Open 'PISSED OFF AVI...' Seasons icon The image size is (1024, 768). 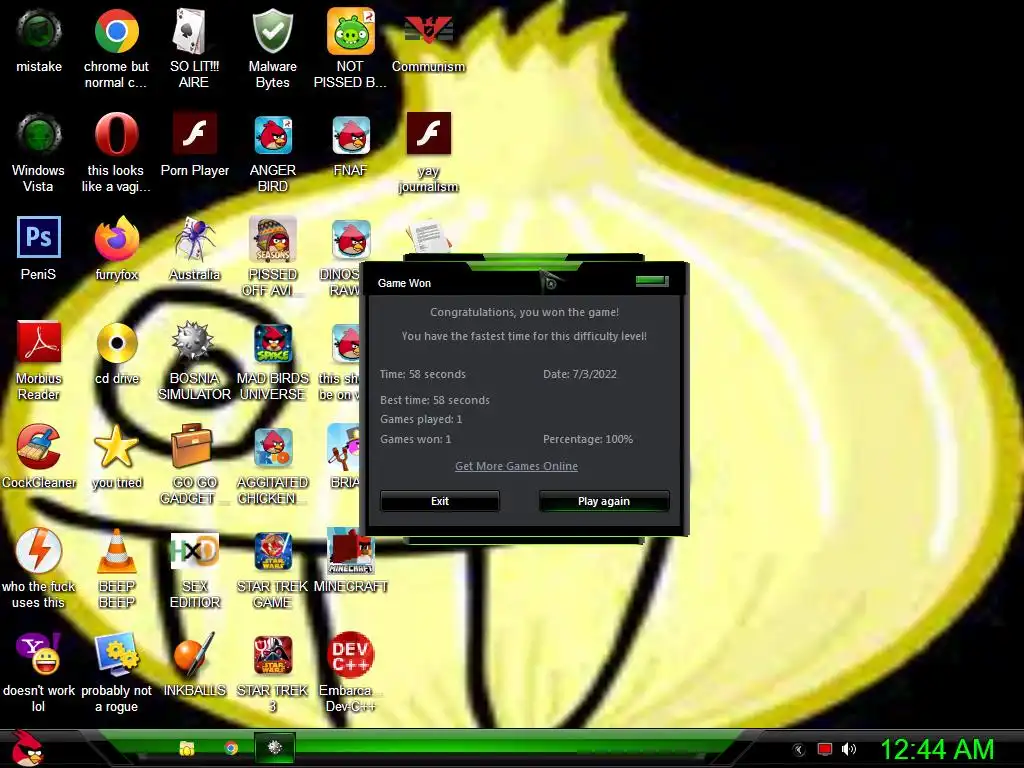click(272, 238)
